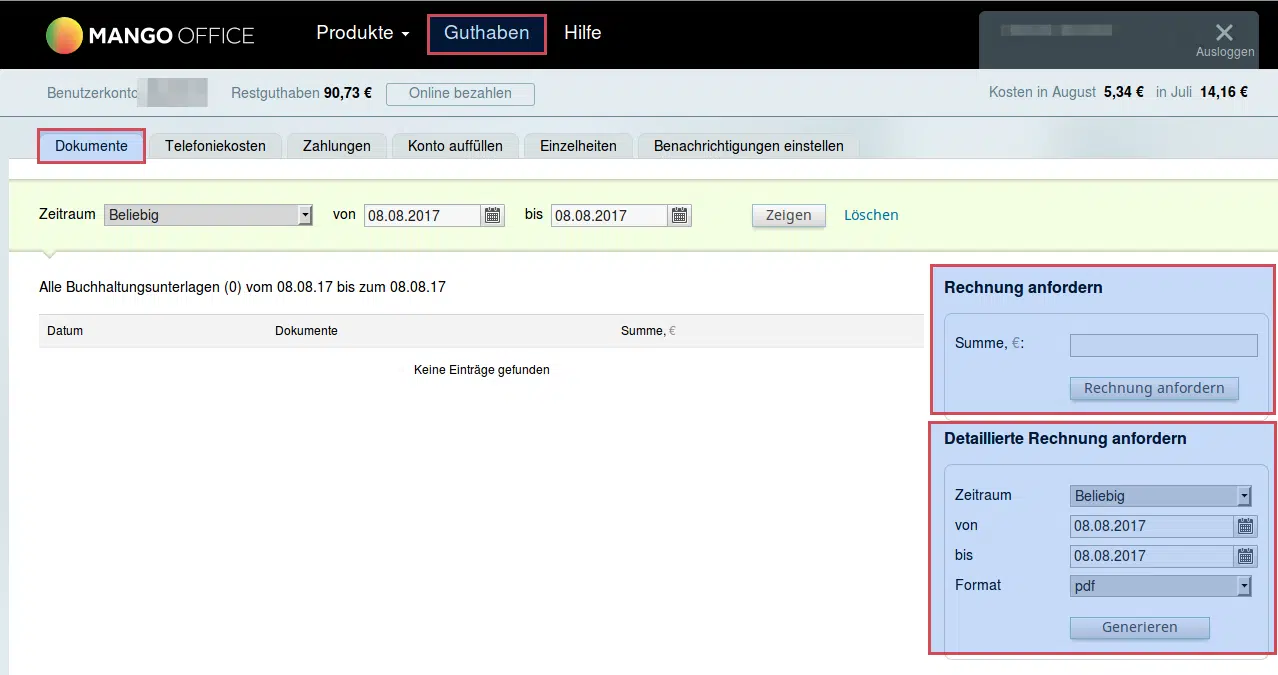Focus the Summe input field

click(x=1164, y=345)
